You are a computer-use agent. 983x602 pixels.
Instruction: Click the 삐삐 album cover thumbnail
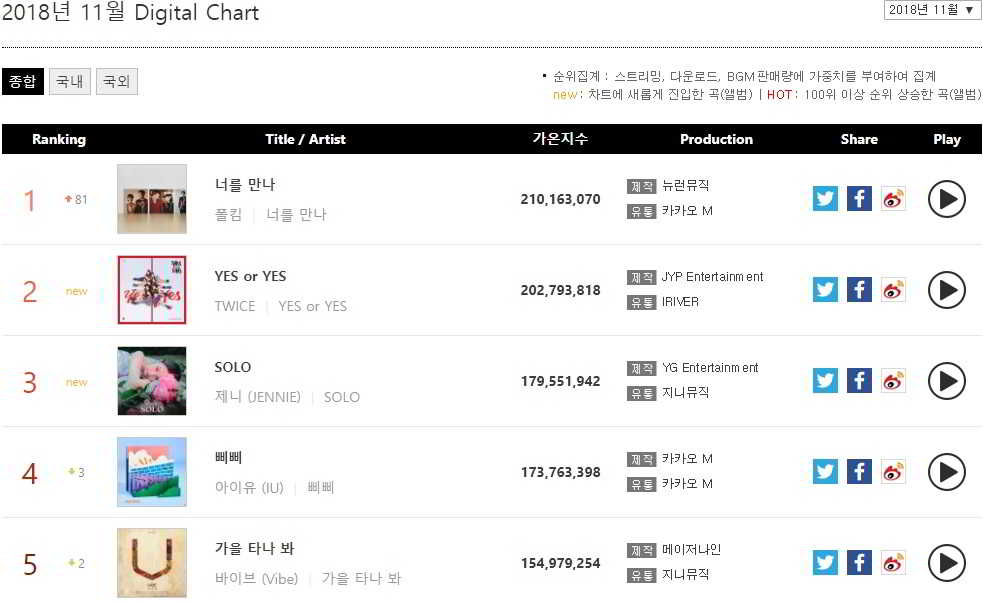tap(152, 472)
